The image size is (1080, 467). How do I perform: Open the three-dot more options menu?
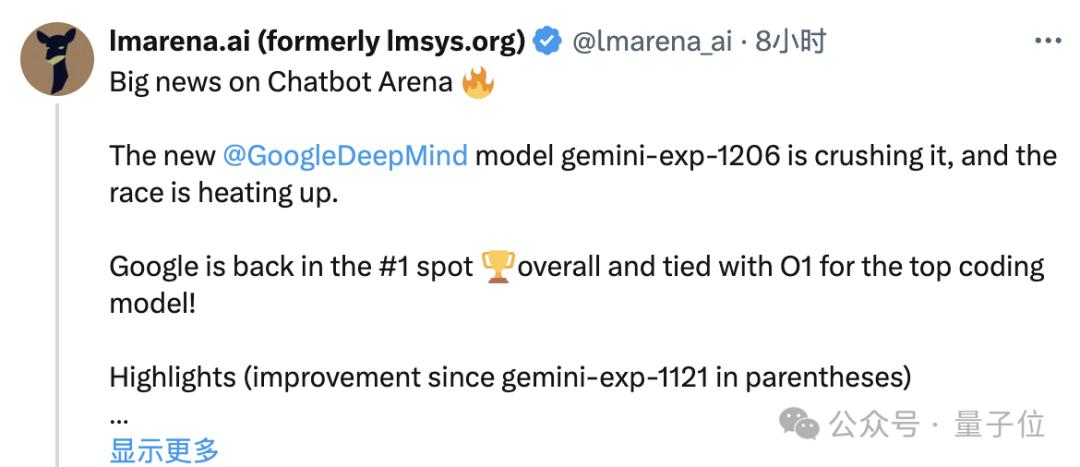(1046, 41)
